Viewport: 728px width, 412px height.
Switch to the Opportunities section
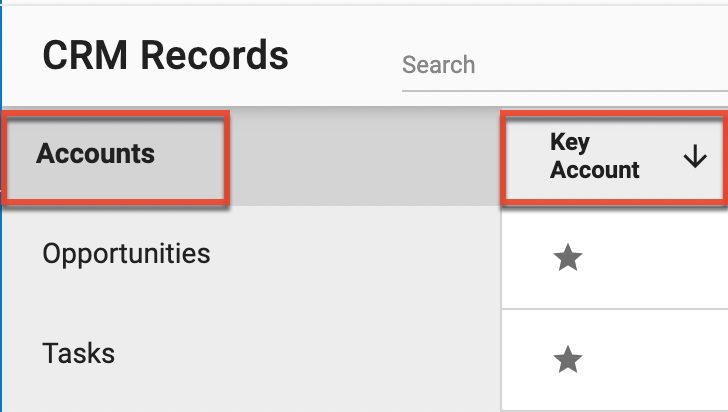pos(126,254)
